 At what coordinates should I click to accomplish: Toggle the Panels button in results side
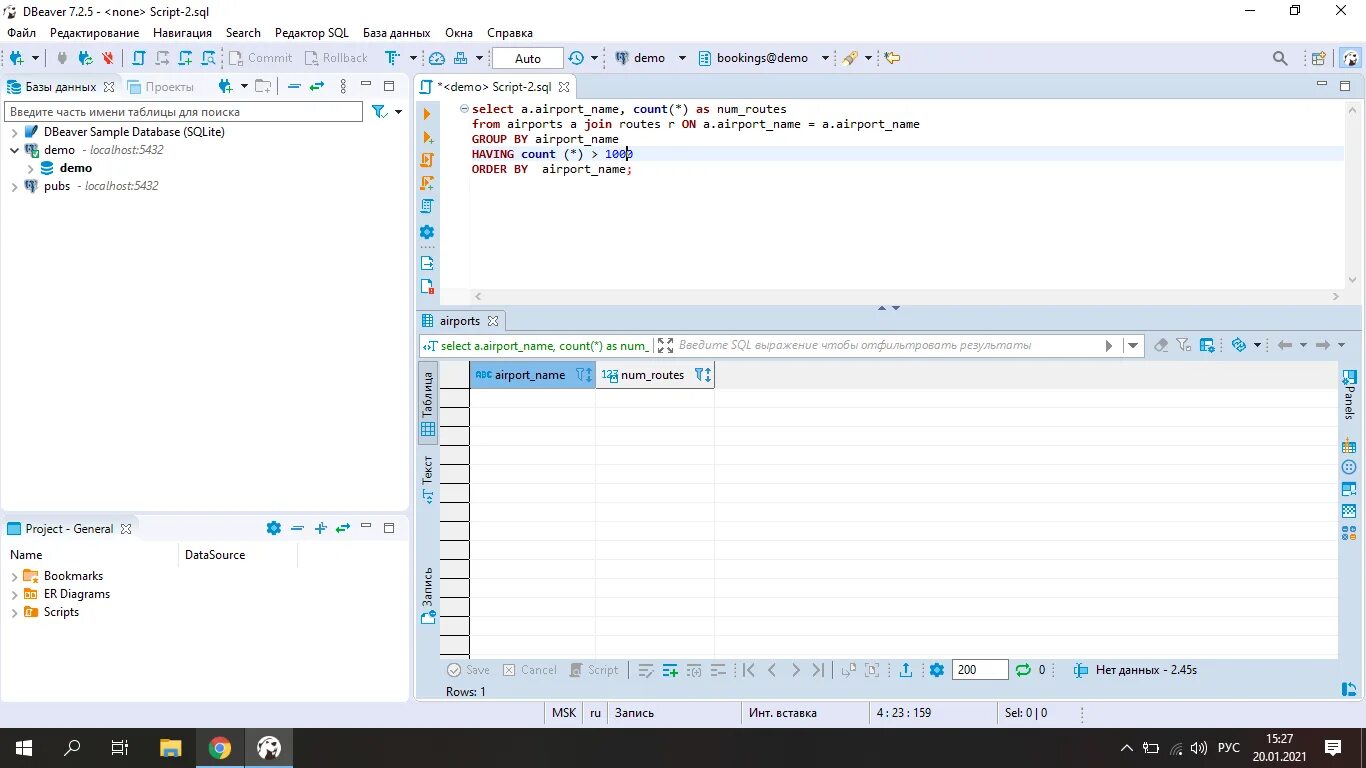(x=1349, y=395)
